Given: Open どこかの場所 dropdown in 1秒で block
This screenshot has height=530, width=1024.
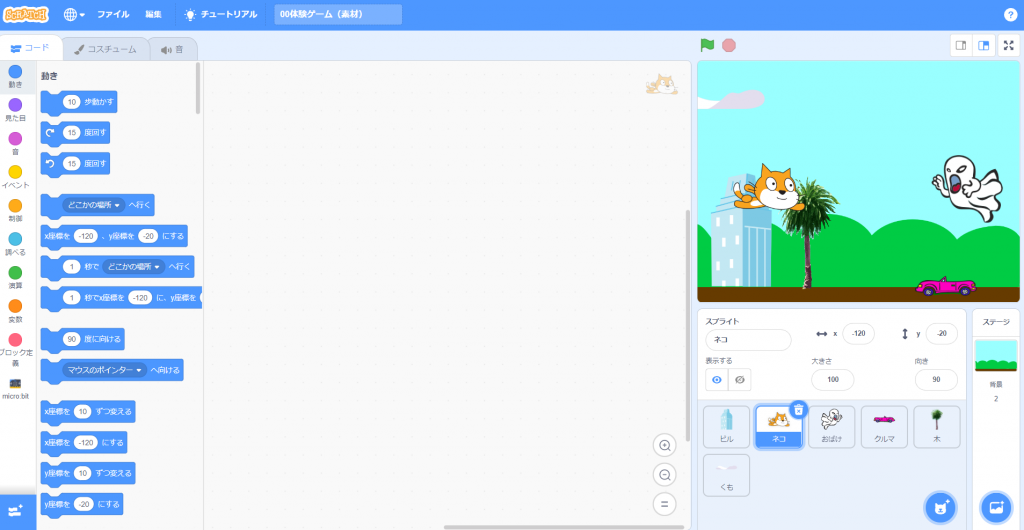Looking at the screenshot, I should pos(134,266).
